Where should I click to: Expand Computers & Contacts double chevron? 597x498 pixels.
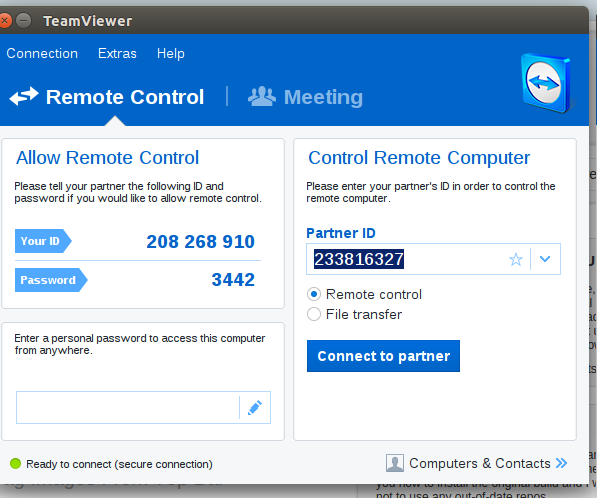[x=561, y=463]
